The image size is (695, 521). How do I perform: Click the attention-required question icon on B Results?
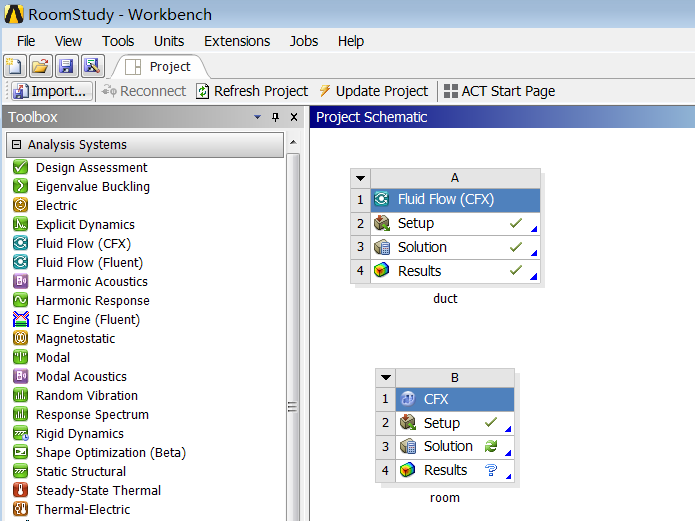click(x=491, y=470)
